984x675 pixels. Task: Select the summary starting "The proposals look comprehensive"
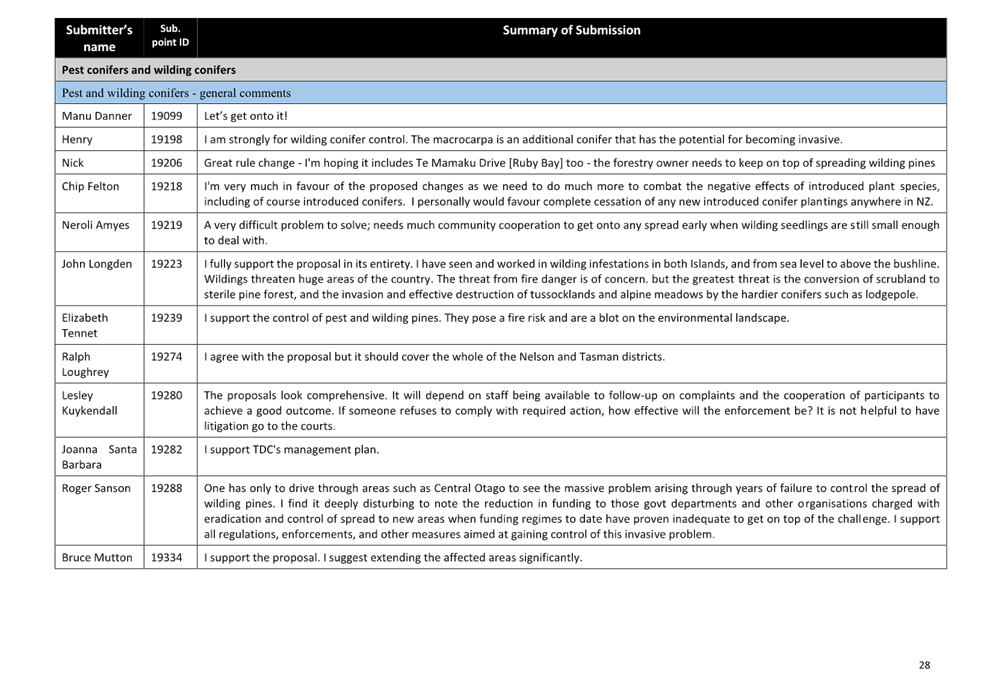pos(571,411)
